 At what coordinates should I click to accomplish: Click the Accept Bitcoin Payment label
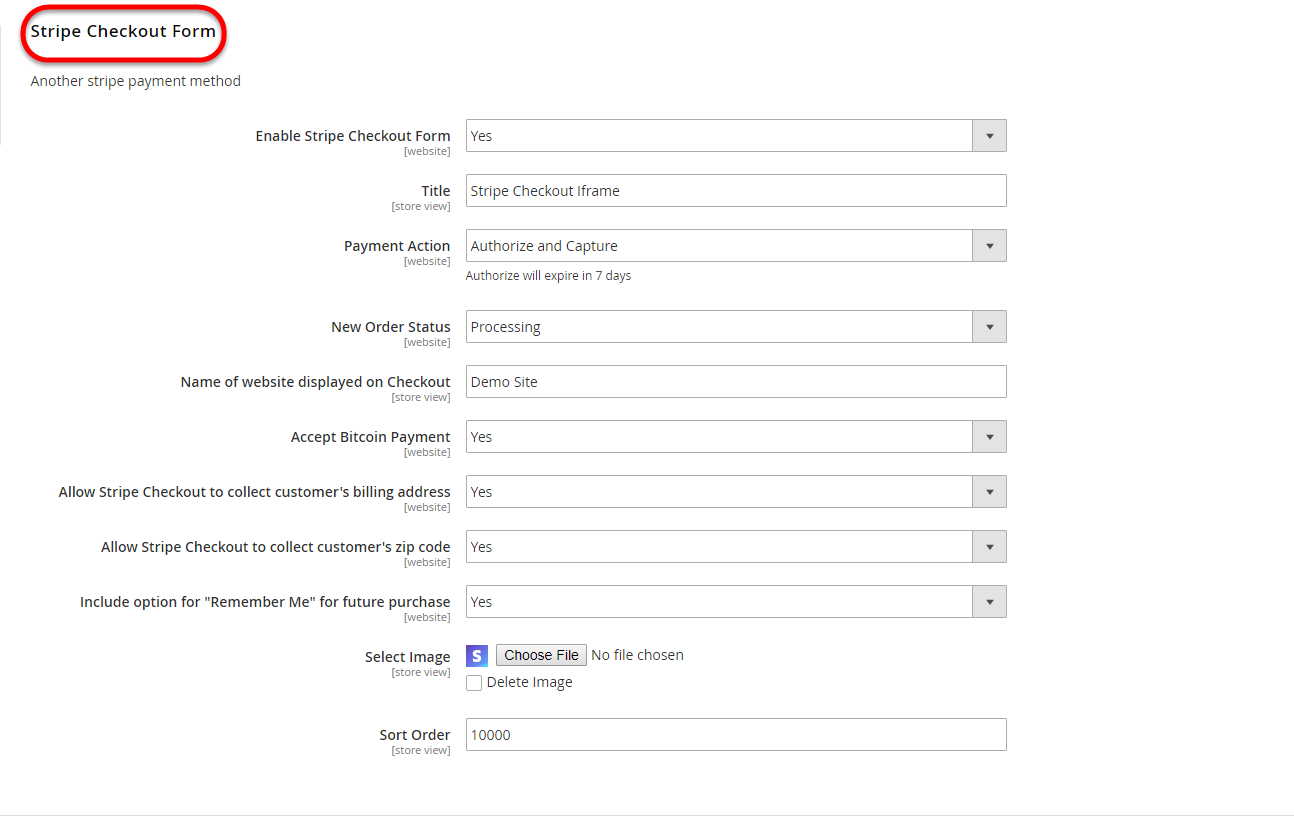click(x=370, y=437)
